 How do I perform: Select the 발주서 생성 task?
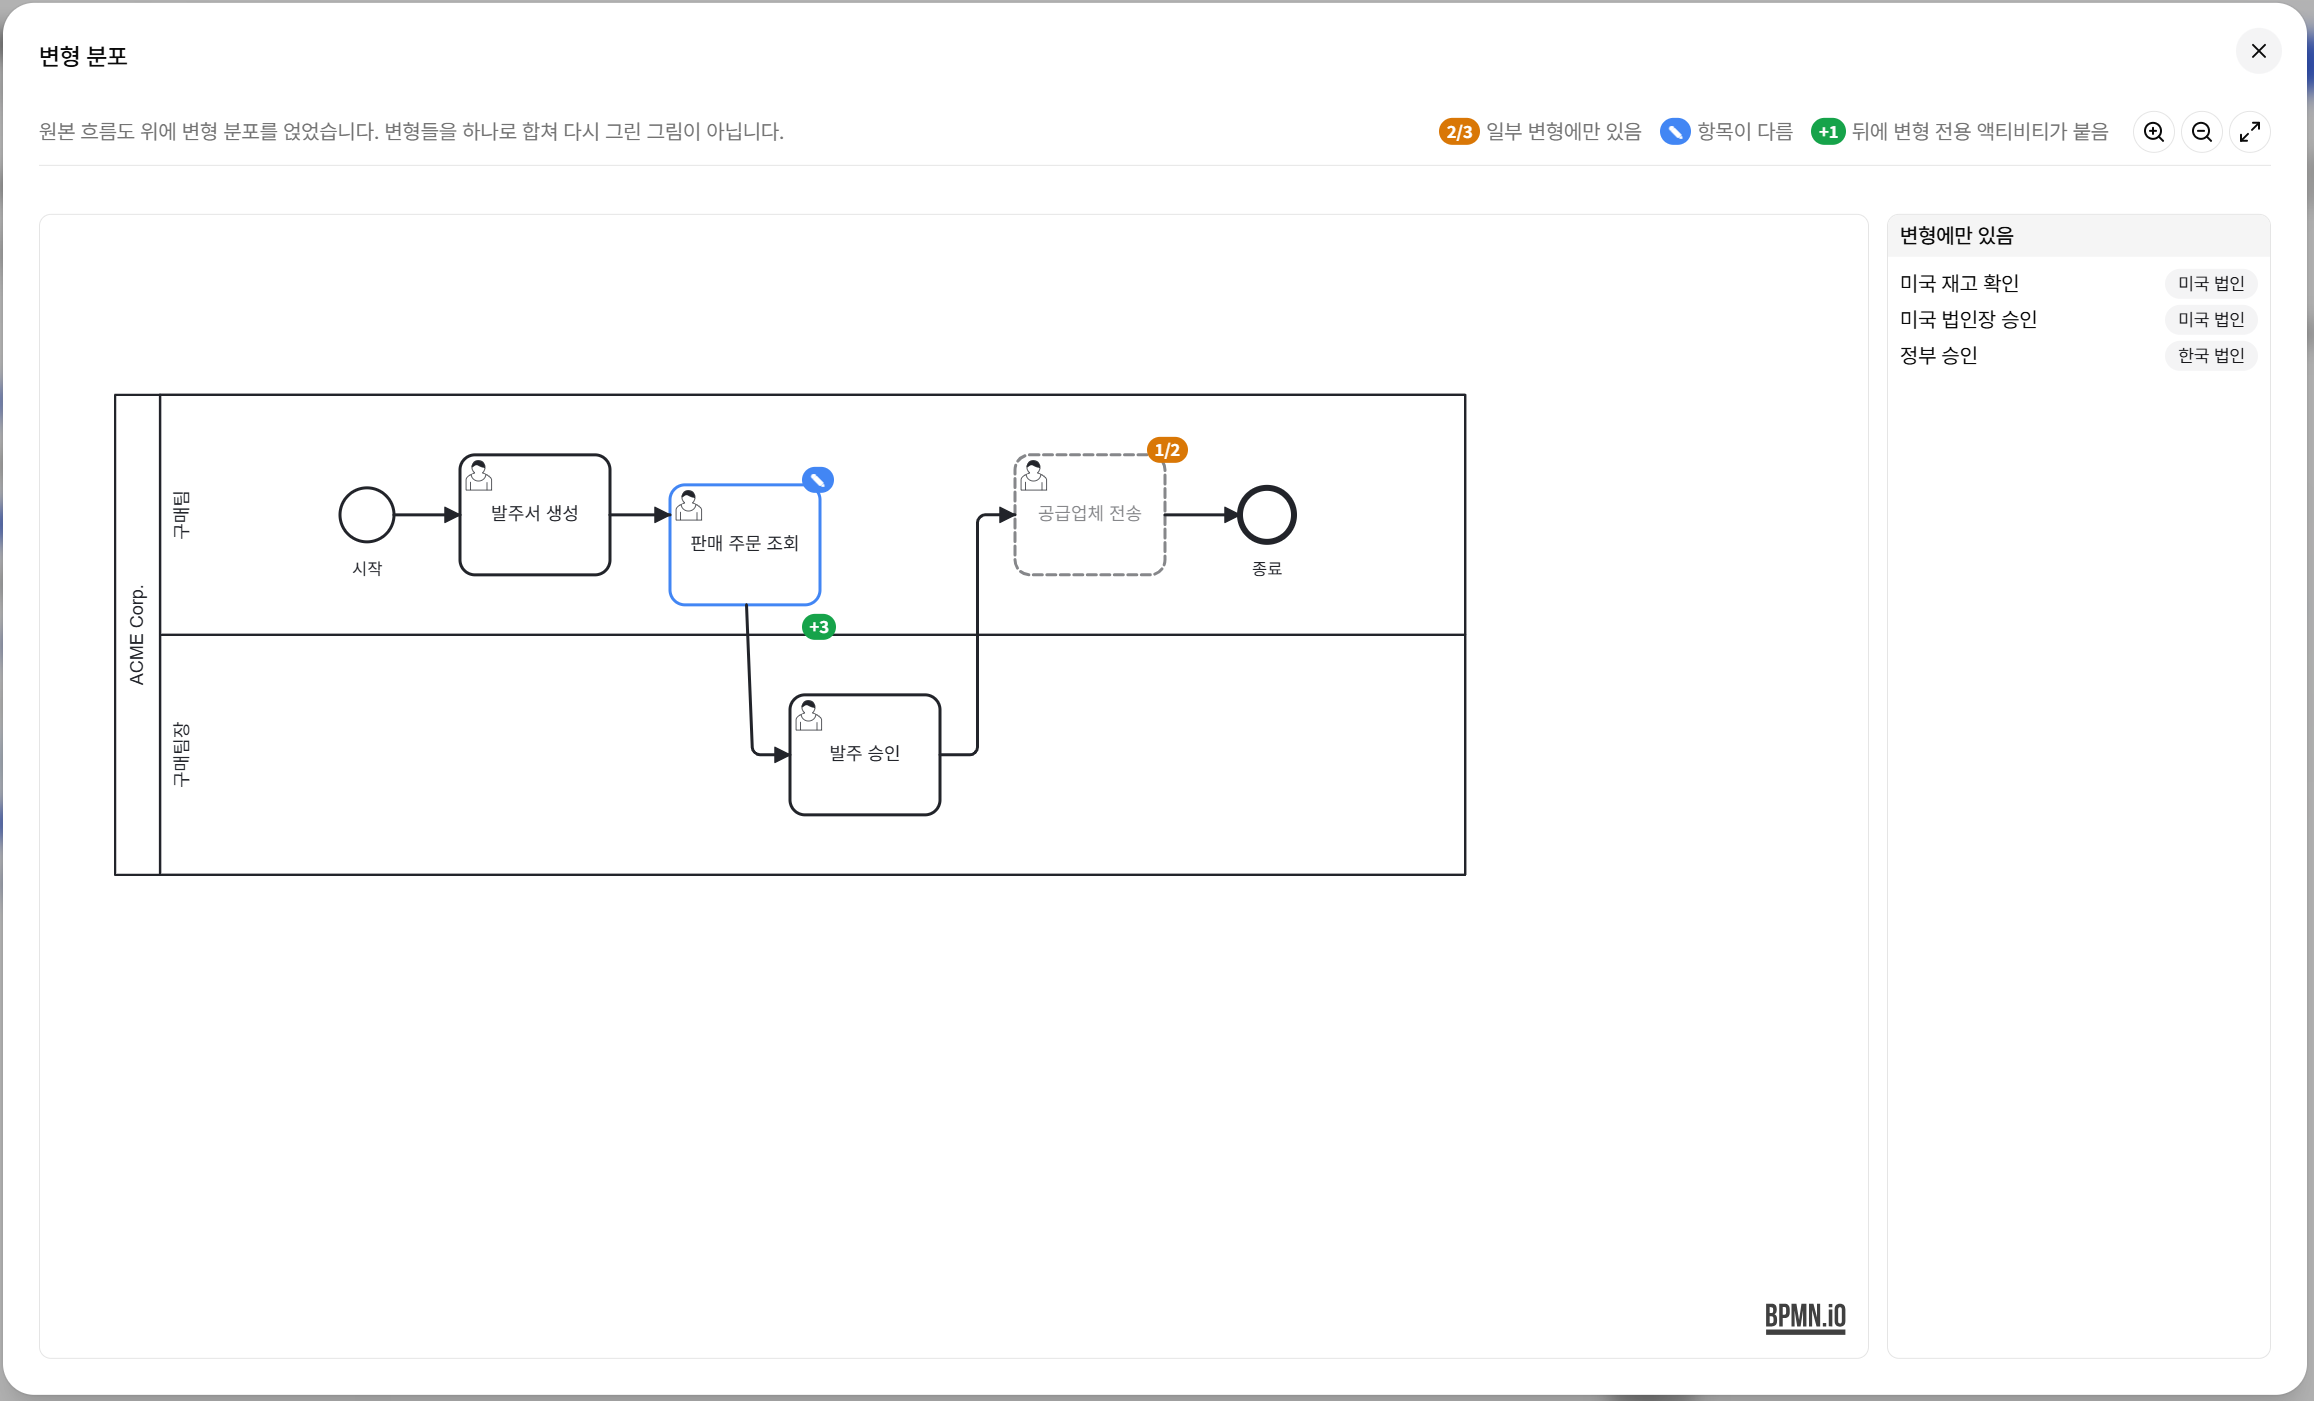pyautogui.click(x=535, y=515)
